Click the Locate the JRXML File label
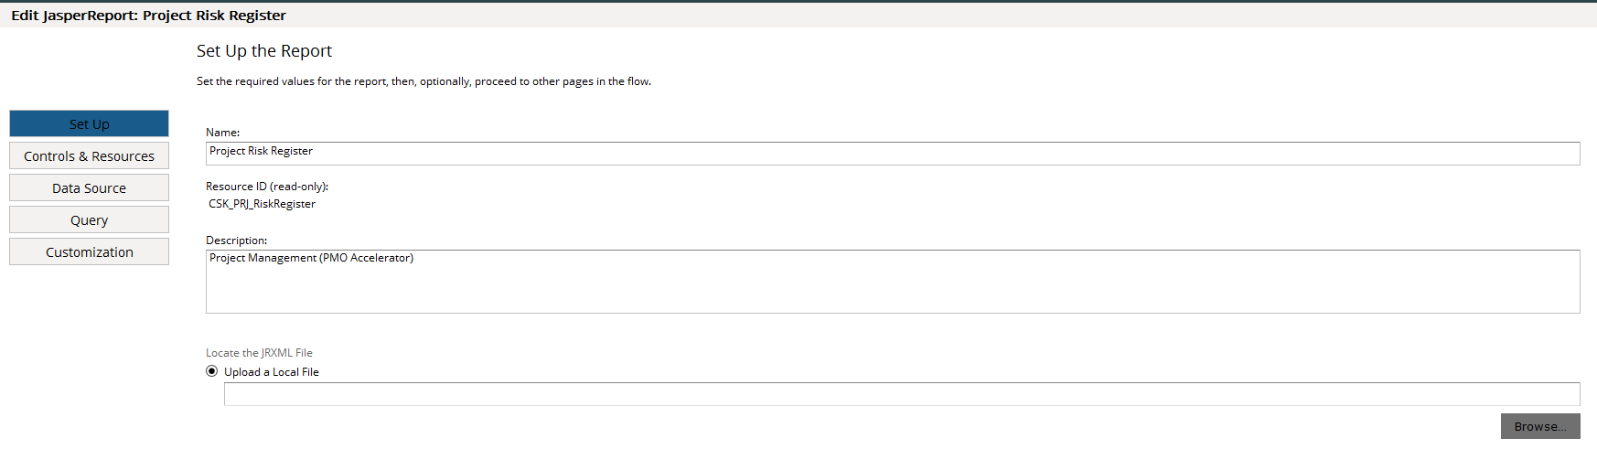Viewport: 1597px width, 449px height. [259, 353]
